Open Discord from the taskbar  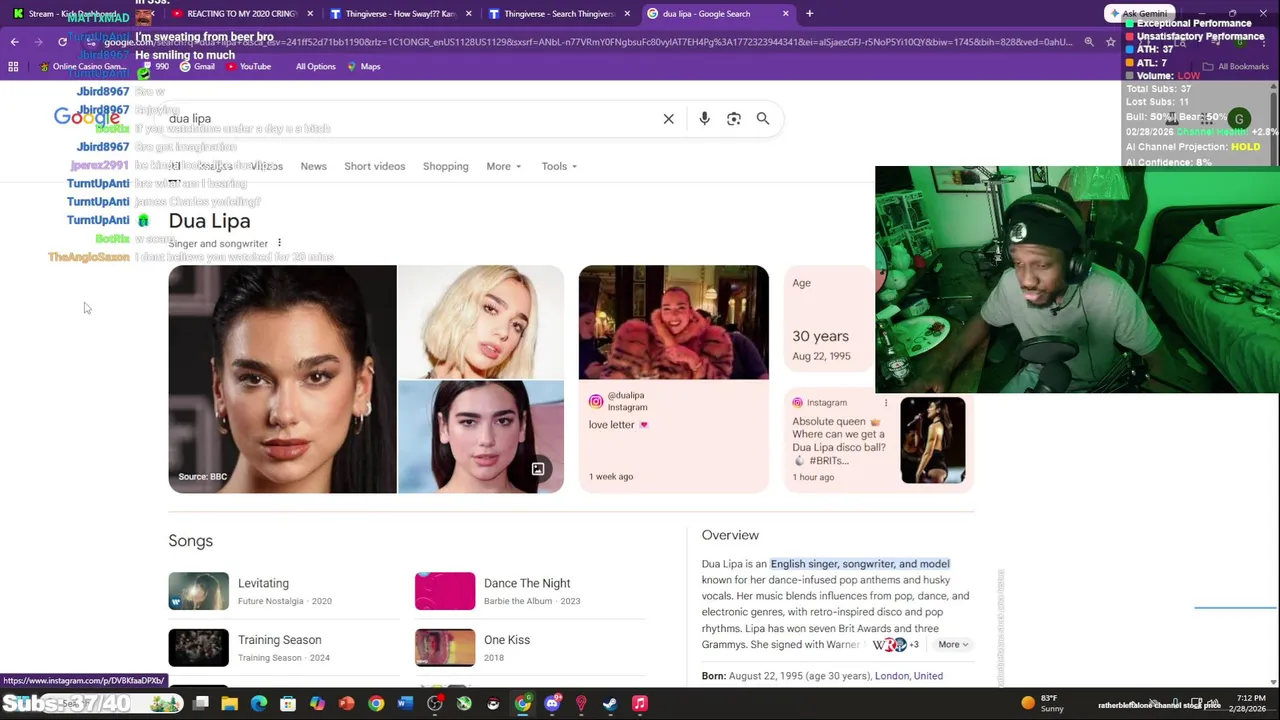click(x=552, y=704)
